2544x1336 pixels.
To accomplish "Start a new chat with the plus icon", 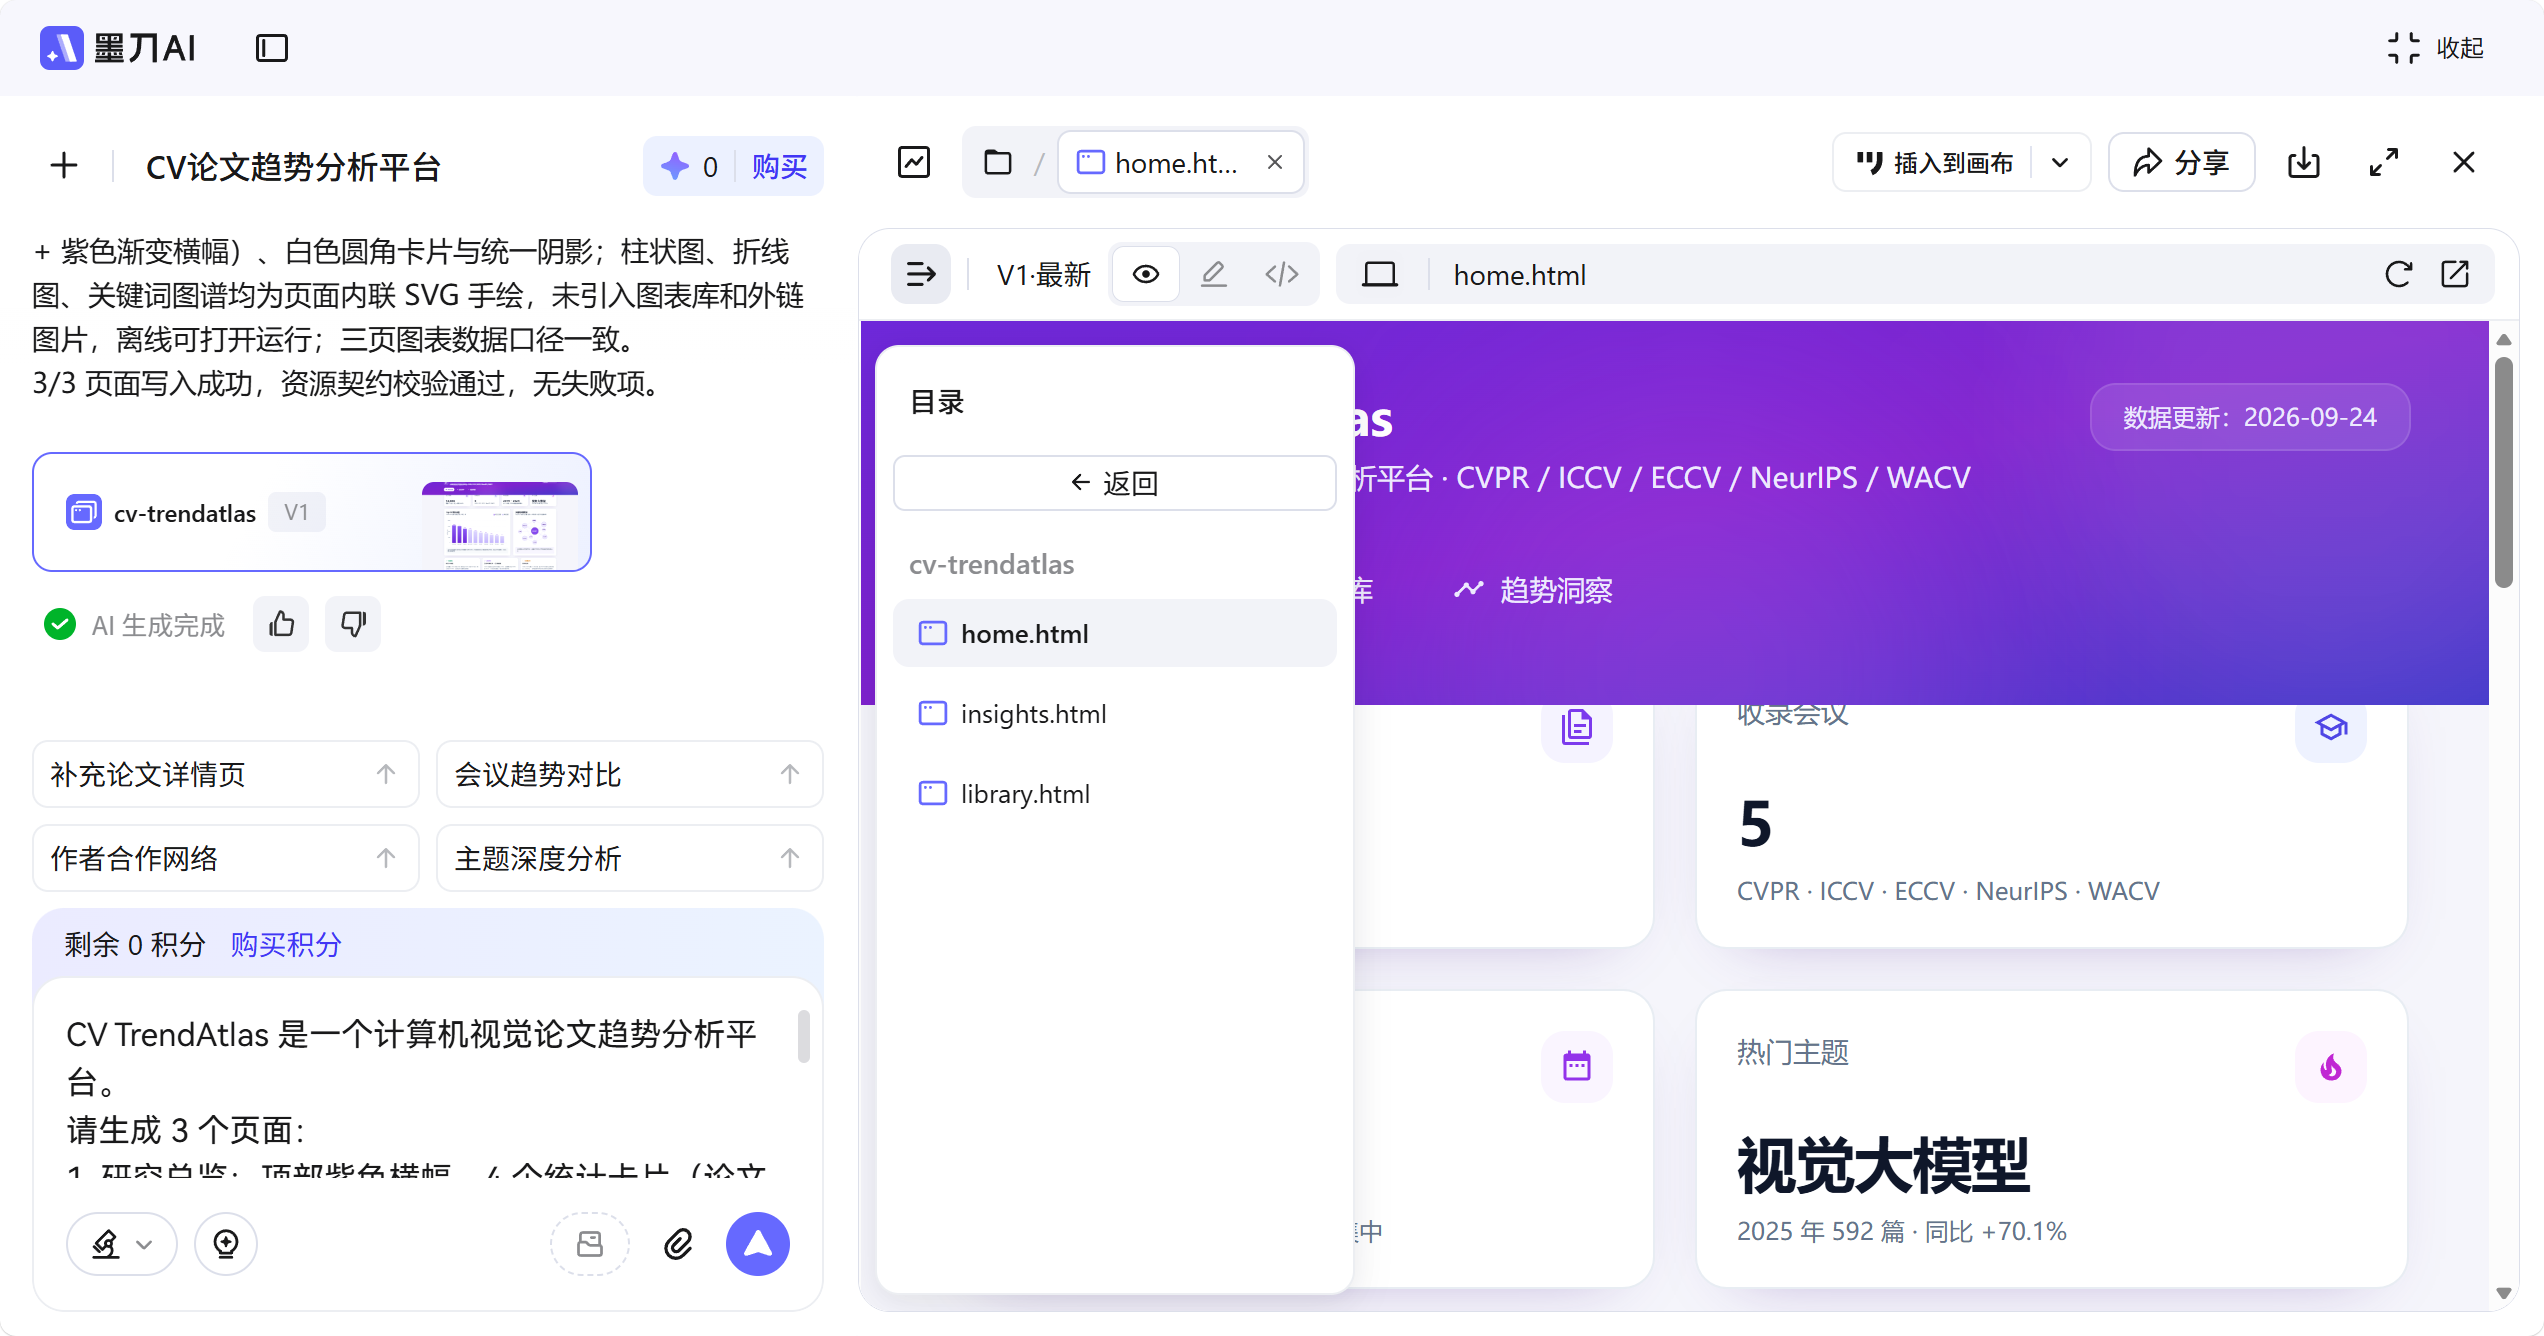I will click(x=64, y=166).
